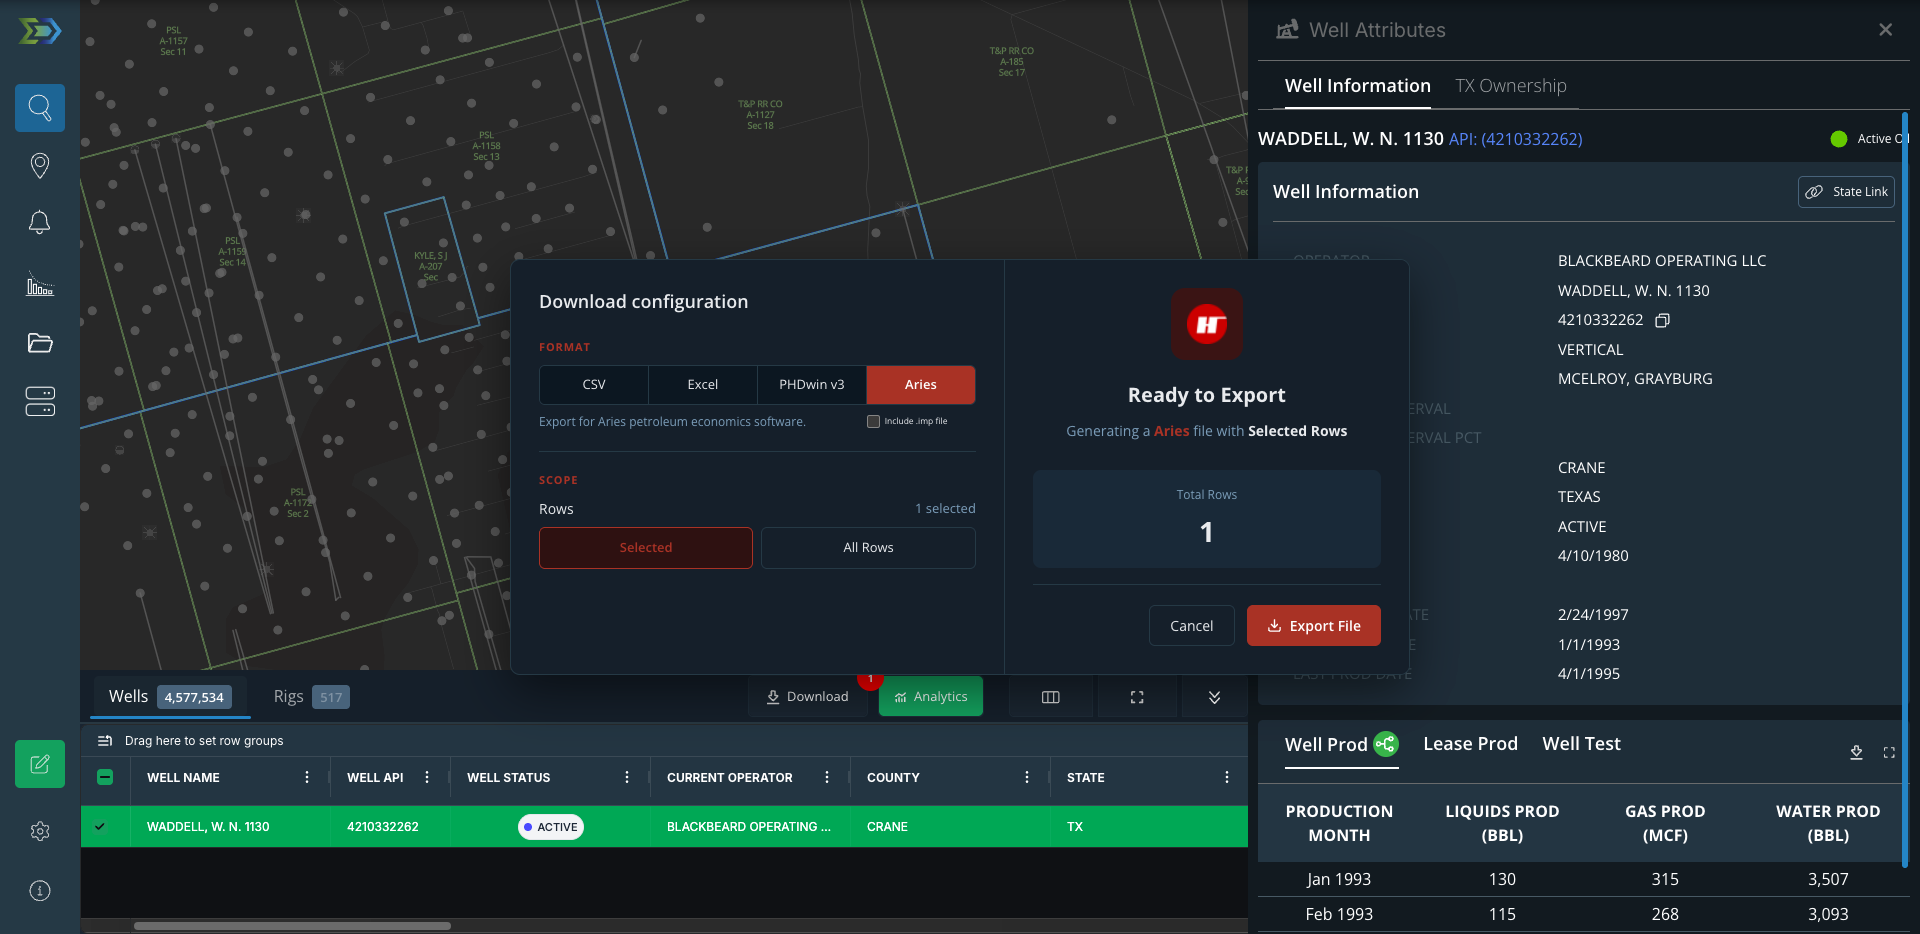Close the Well Attributes panel
Image resolution: width=1920 pixels, height=934 pixels.
[1885, 30]
